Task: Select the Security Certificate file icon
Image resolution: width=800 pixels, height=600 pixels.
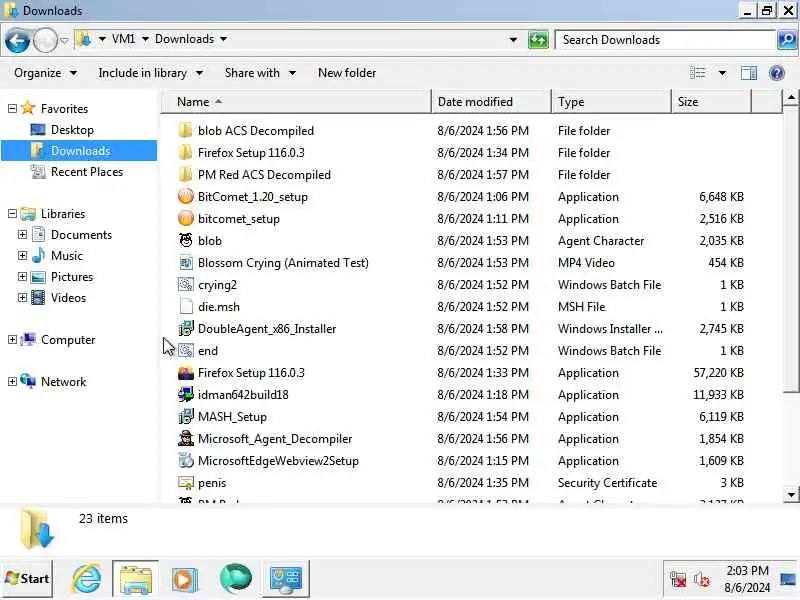Action: (186, 482)
